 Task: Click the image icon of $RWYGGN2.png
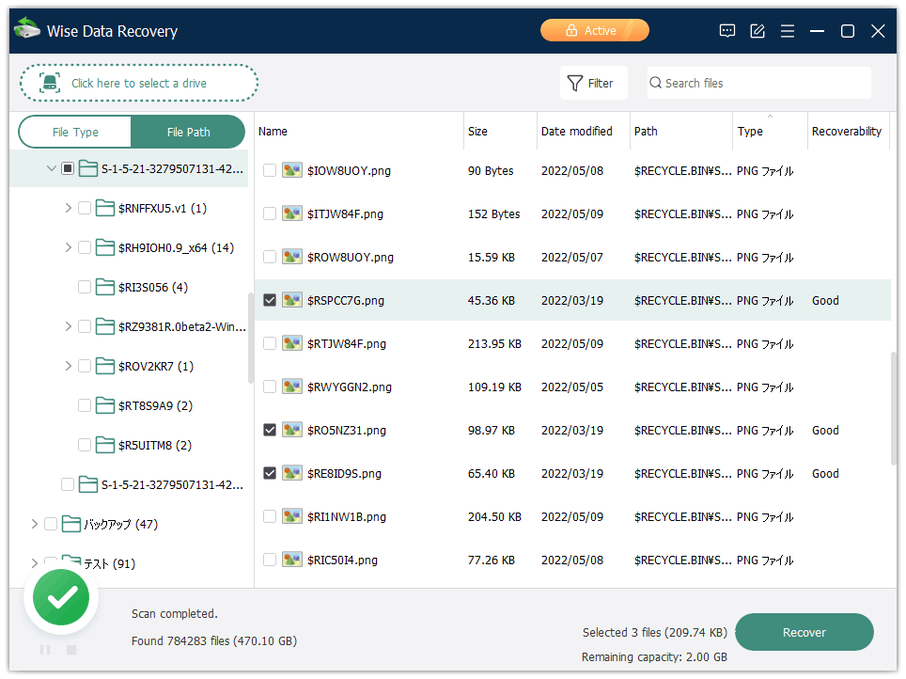click(292, 387)
